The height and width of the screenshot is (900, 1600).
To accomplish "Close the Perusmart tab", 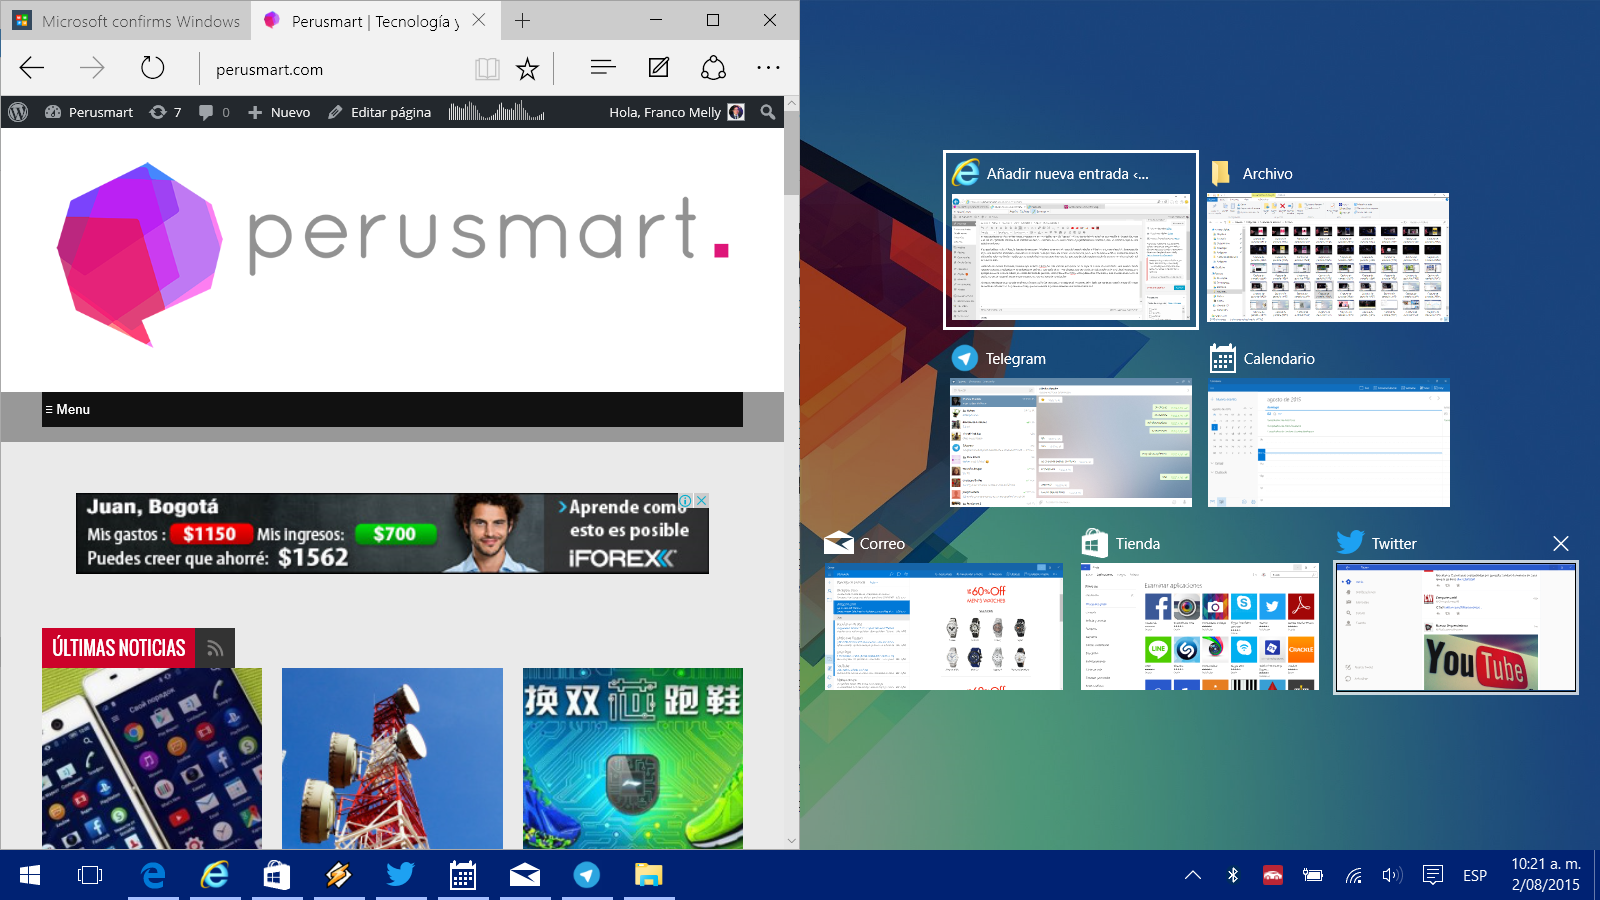I will [479, 20].
